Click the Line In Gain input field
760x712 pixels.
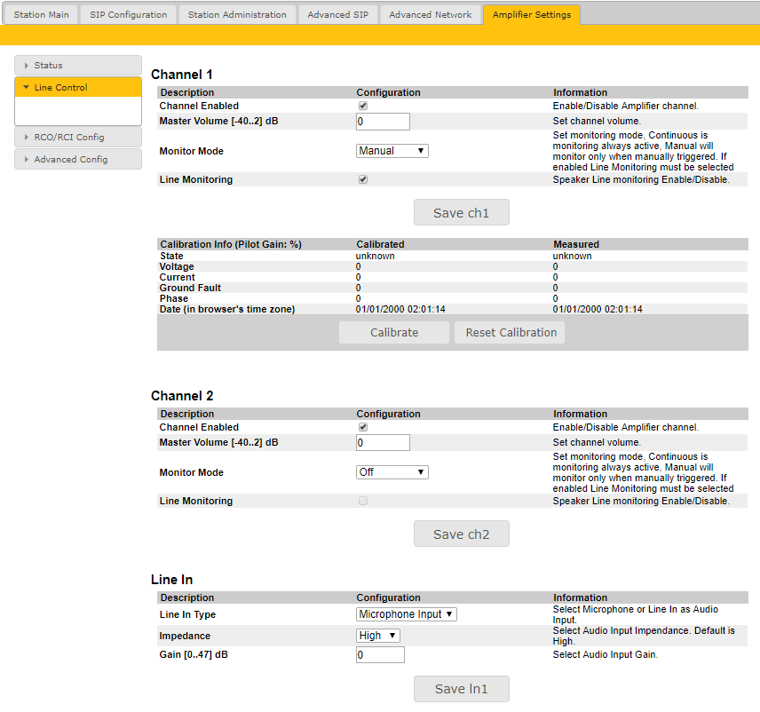[380, 655]
